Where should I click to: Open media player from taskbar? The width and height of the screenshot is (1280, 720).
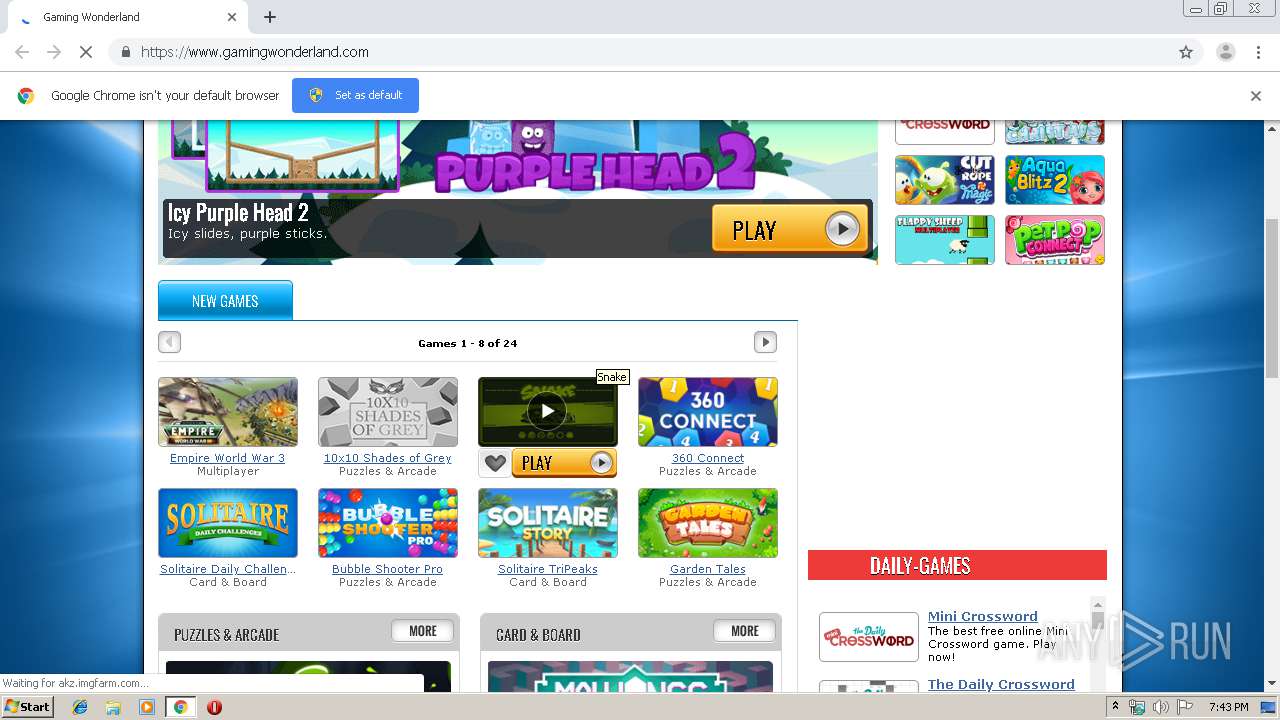(147, 707)
